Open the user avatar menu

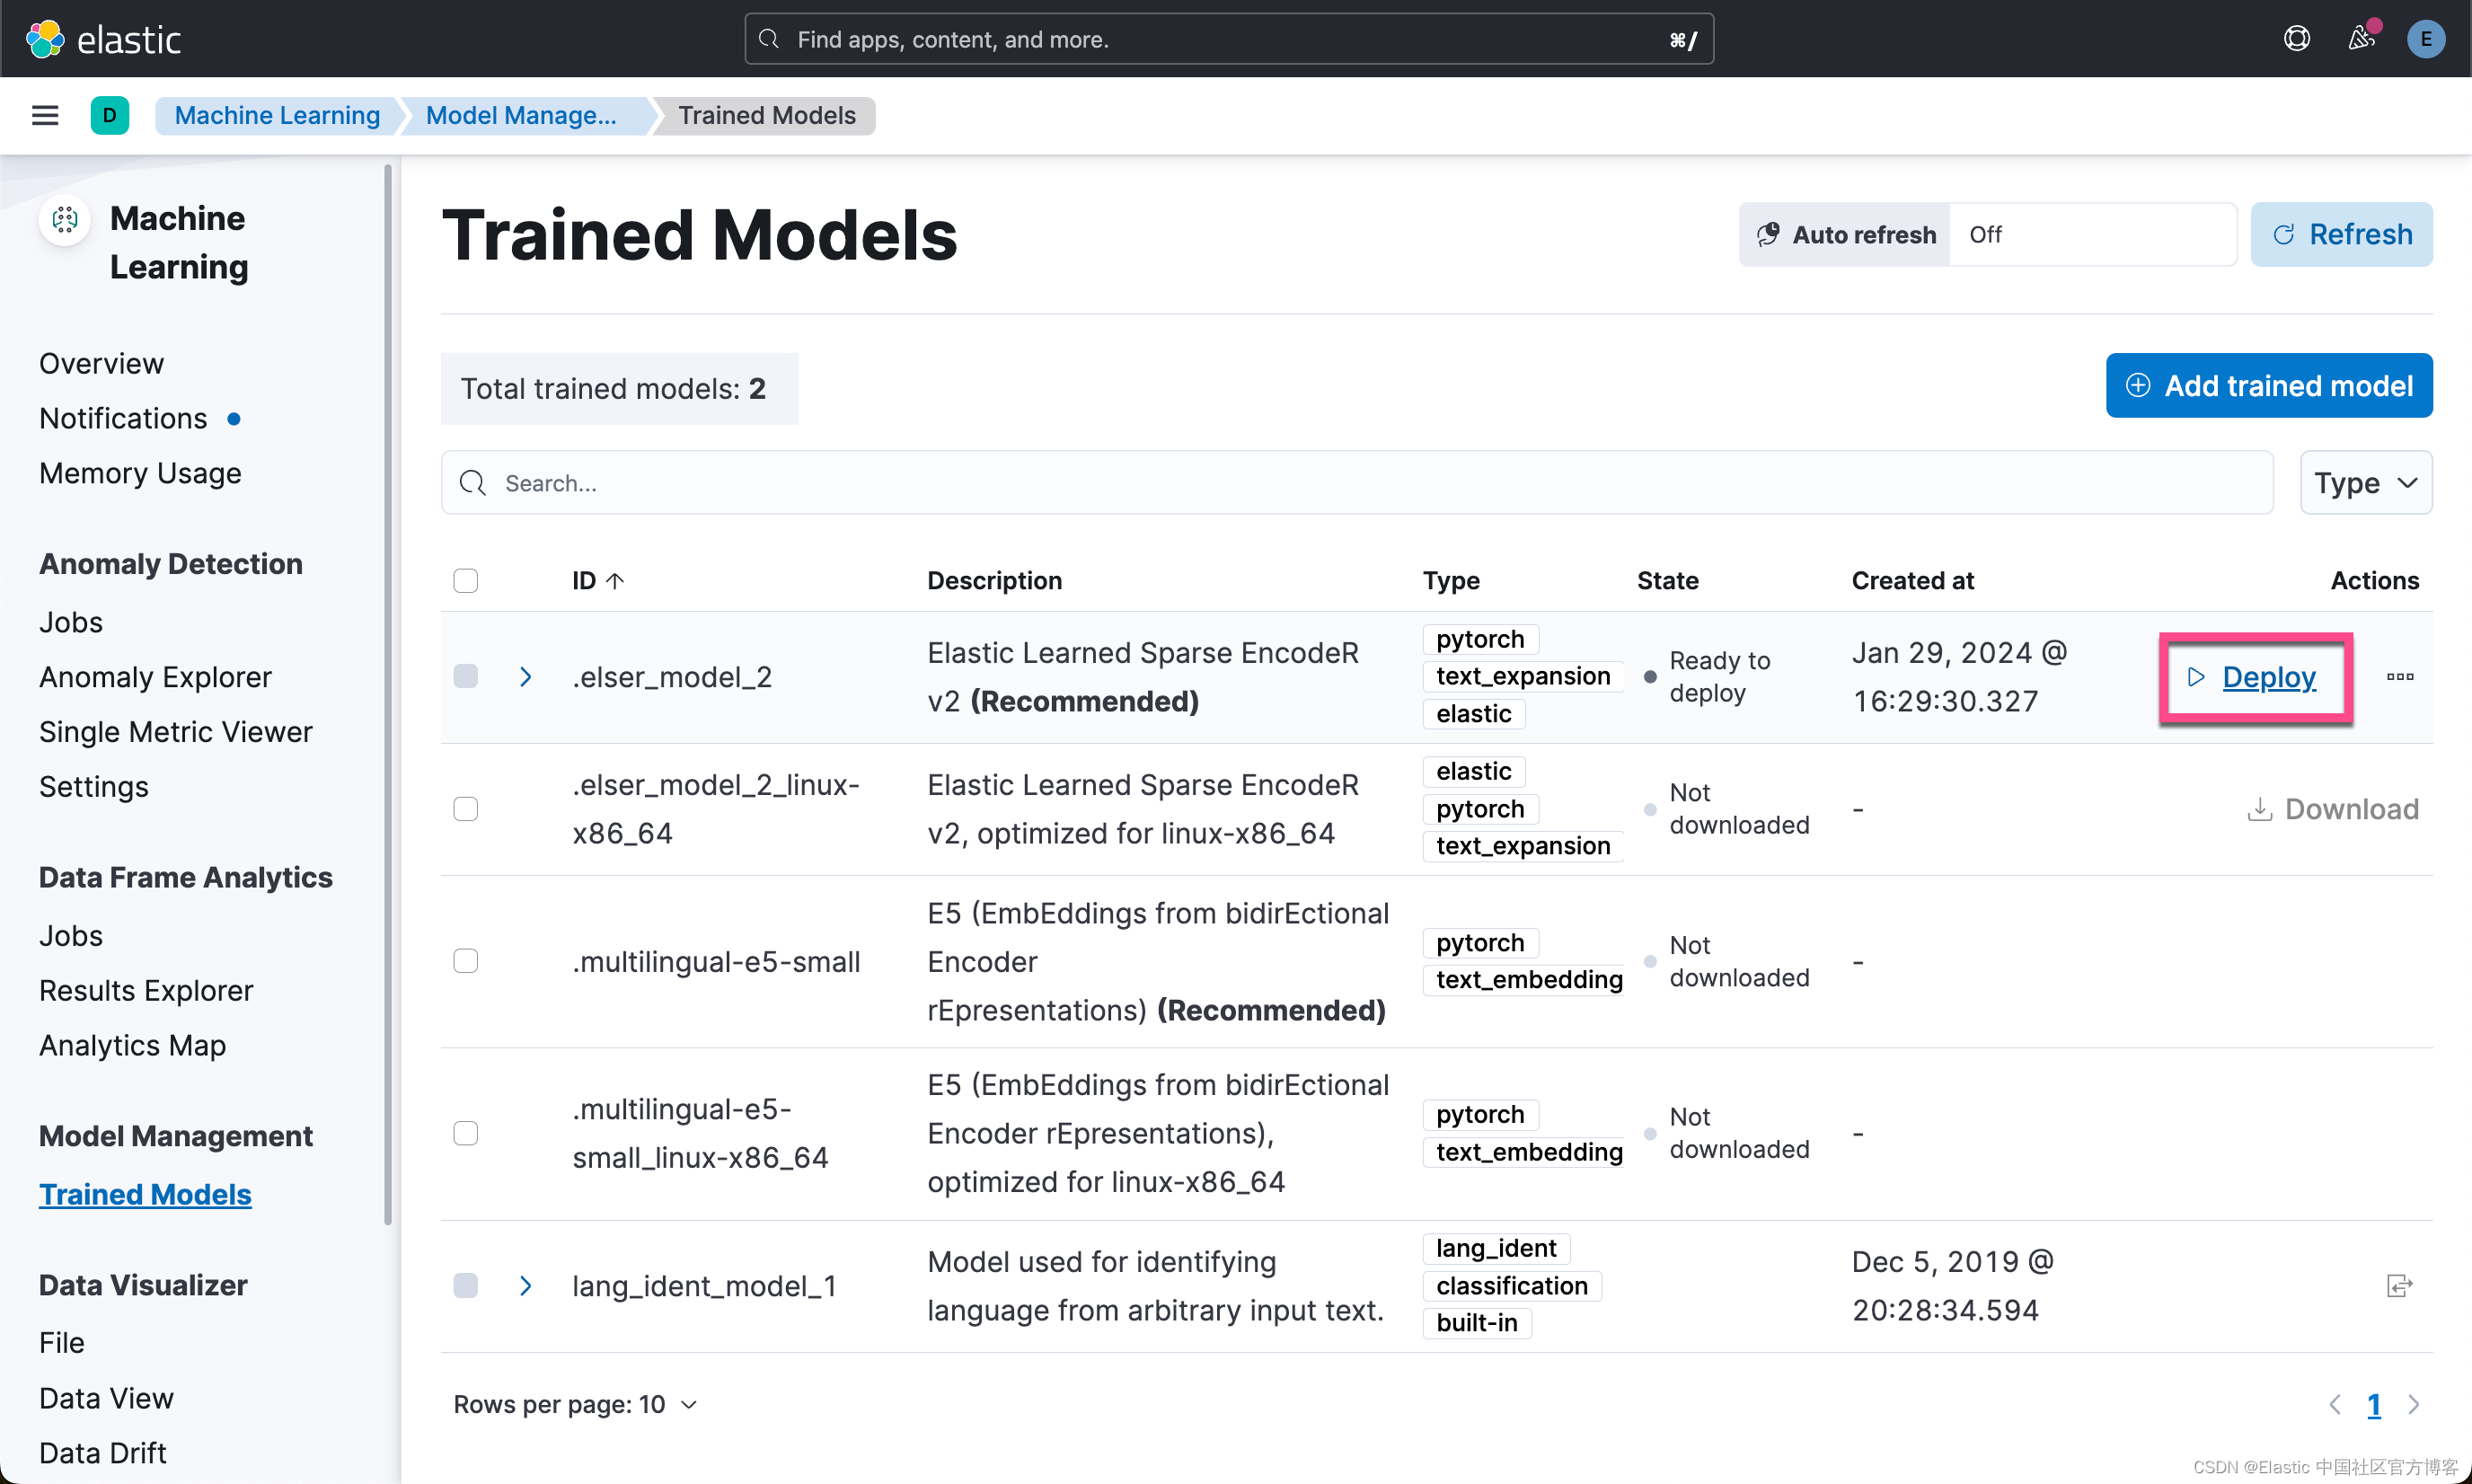[2426, 38]
